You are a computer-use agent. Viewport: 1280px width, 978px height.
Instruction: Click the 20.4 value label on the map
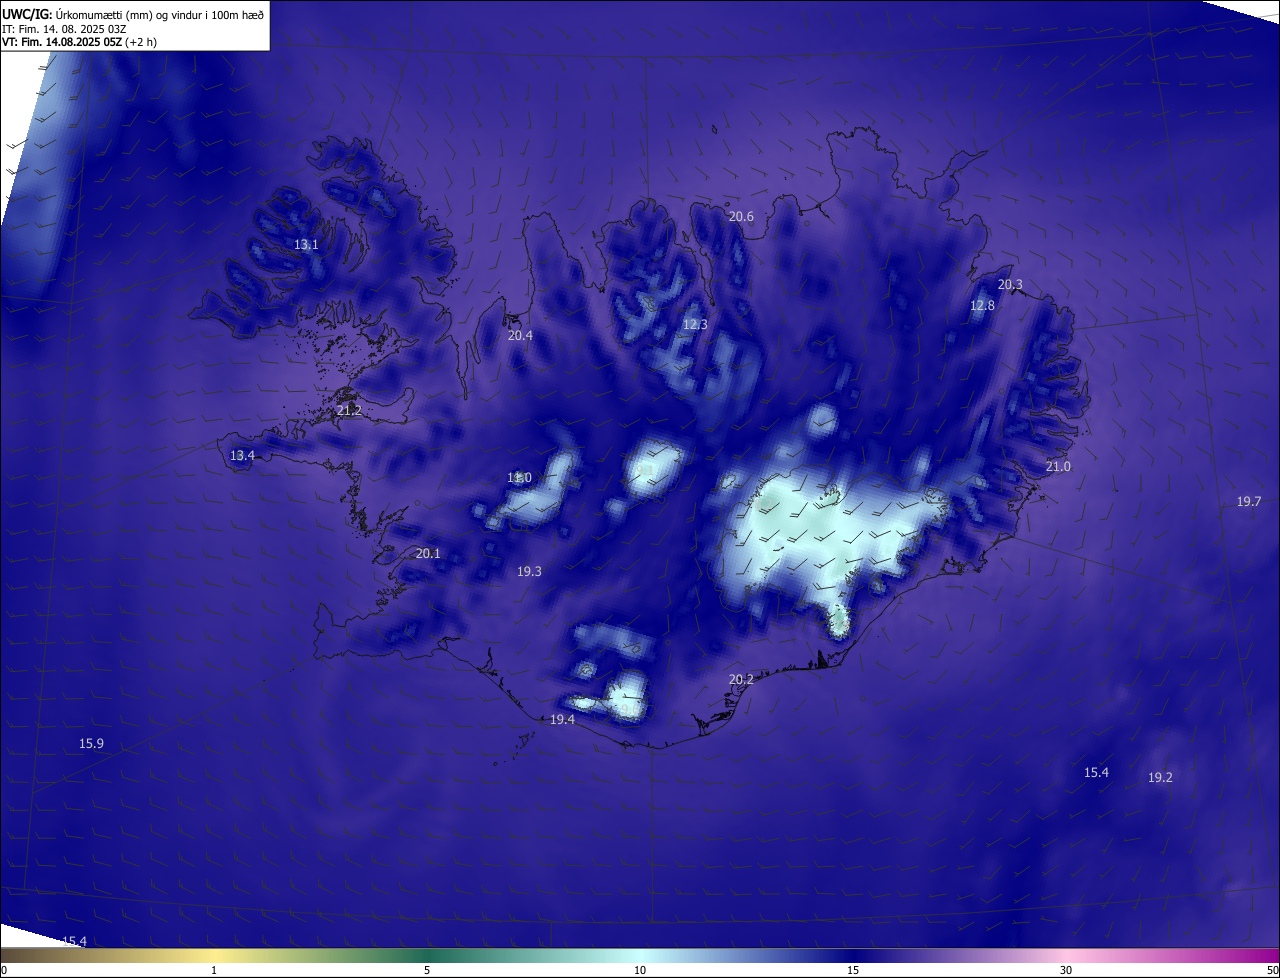point(520,335)
